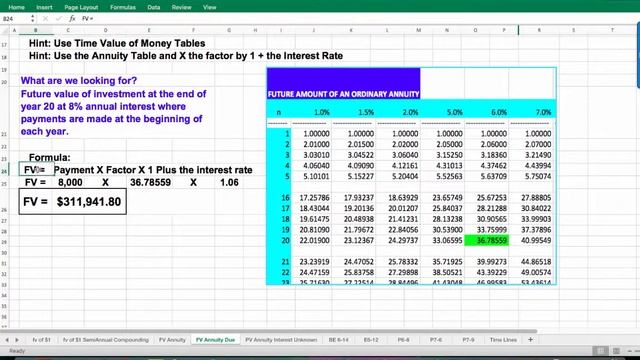Click the factor cell 36.78559 in formula row
The image size is (640, 360).
coord(150,182)
